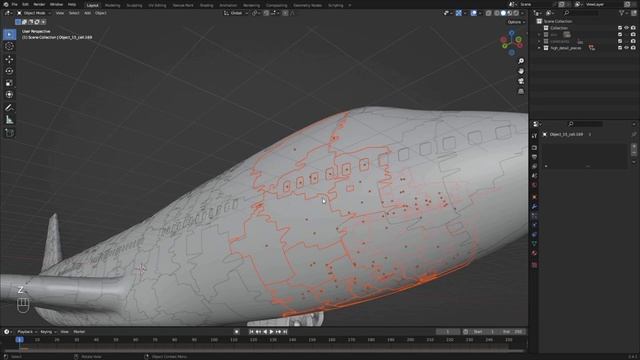Open the Playback dropdown in timeline
640x360 pixels.
[x=27, y=332]
